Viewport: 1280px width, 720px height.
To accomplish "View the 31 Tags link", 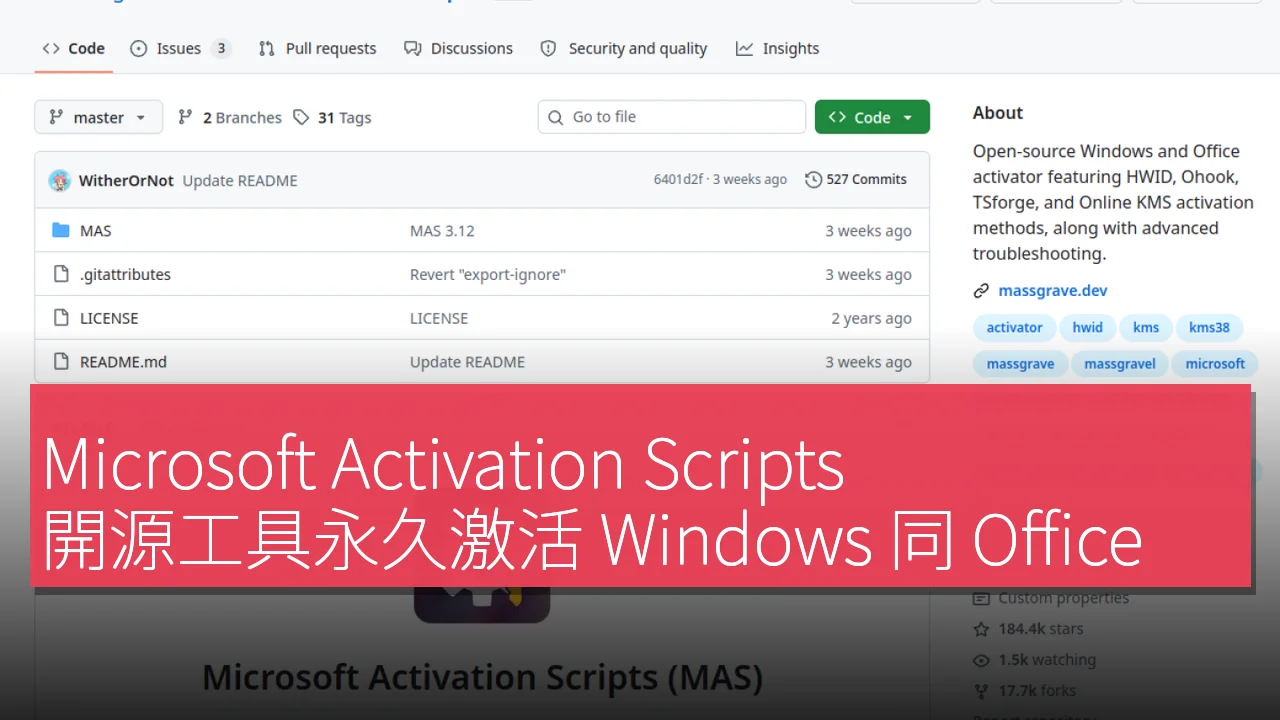I will tap(332, 117).
